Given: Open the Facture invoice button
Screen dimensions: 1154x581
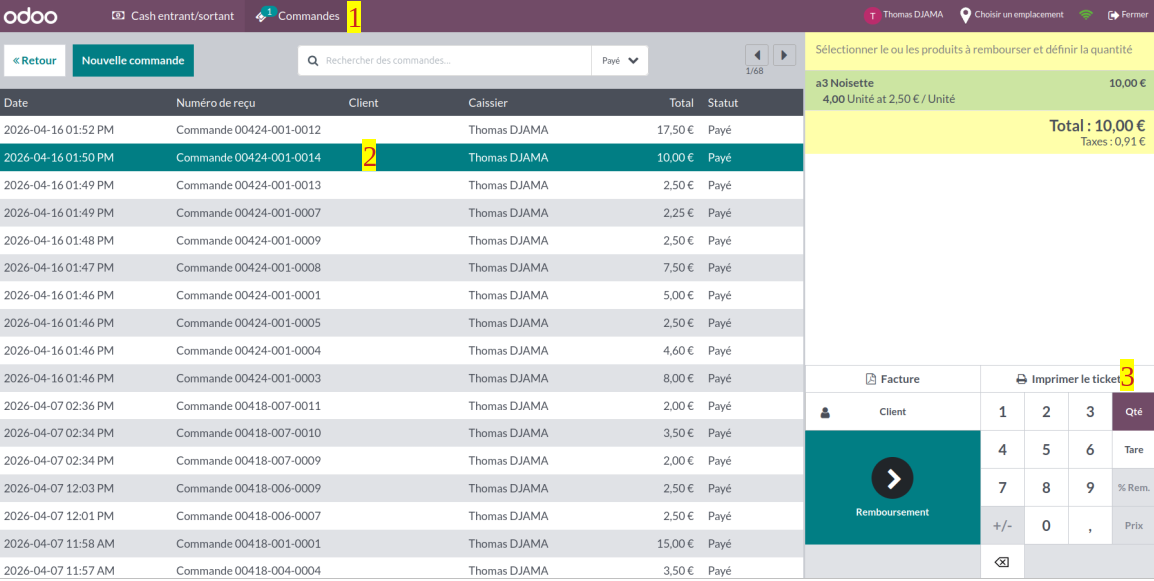Looking at the screenshot, I should [x=892, y=379].
